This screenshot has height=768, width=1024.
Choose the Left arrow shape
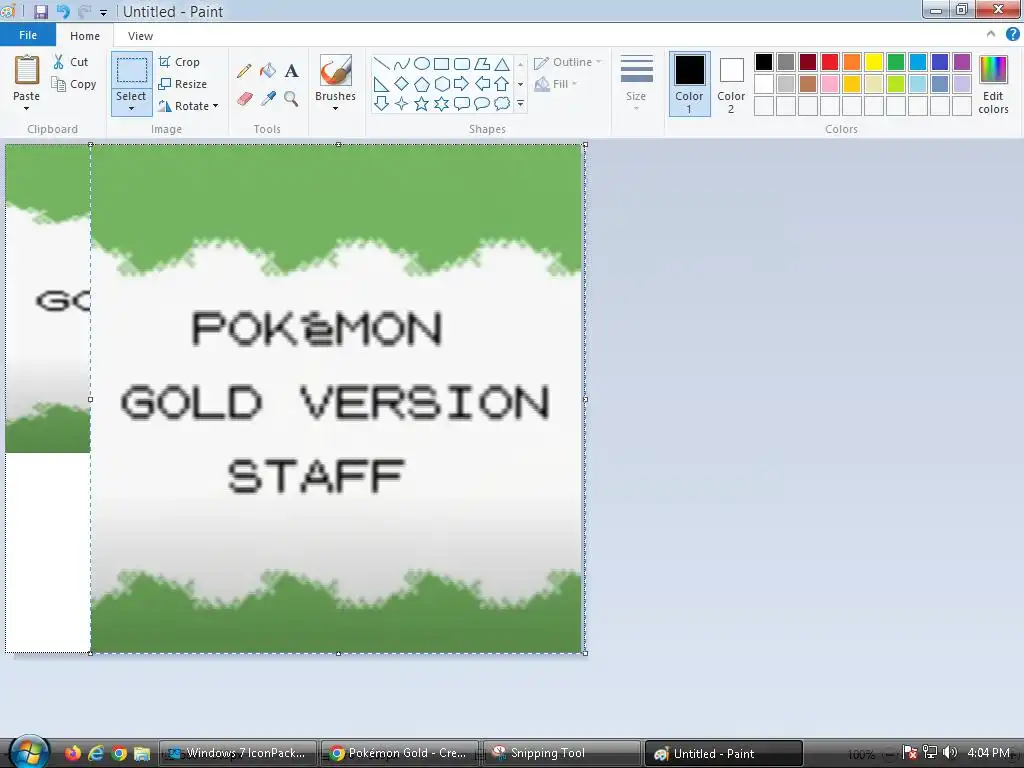click(482, 84)
